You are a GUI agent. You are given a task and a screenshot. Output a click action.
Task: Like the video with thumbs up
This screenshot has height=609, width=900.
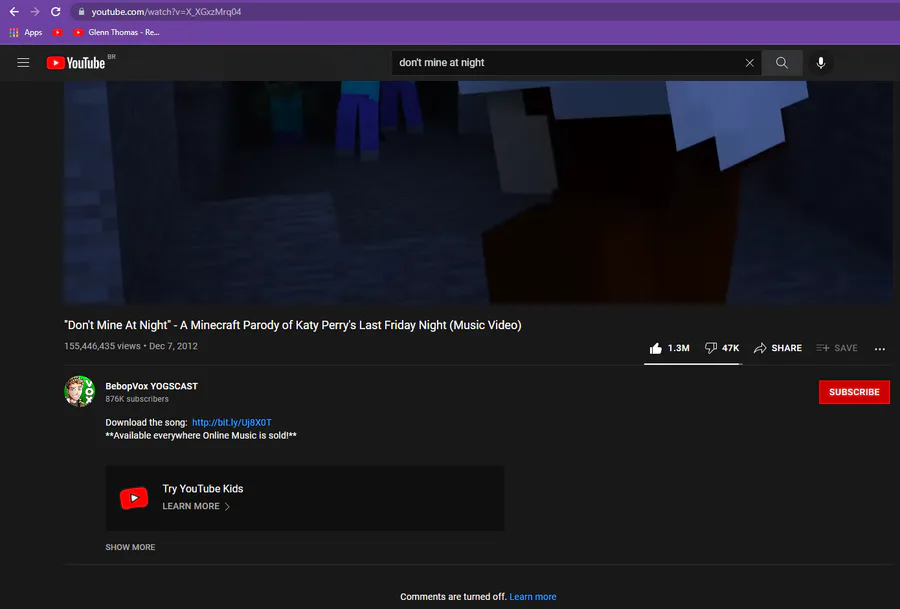pos(669,348)
